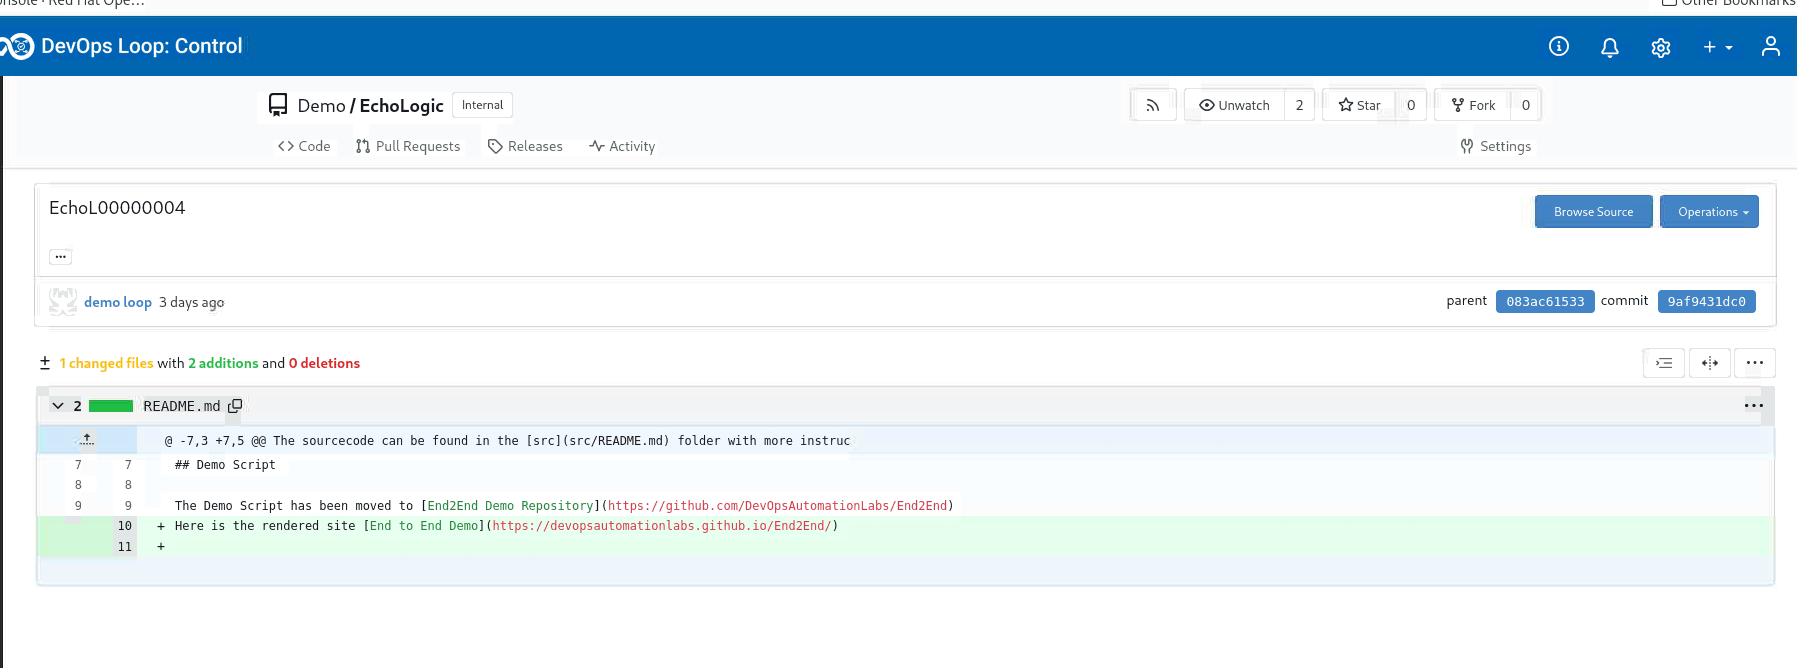Go to the Releases tab
Image resolution: width=1797 pixels, height=668 pixels.
(525, 146)
